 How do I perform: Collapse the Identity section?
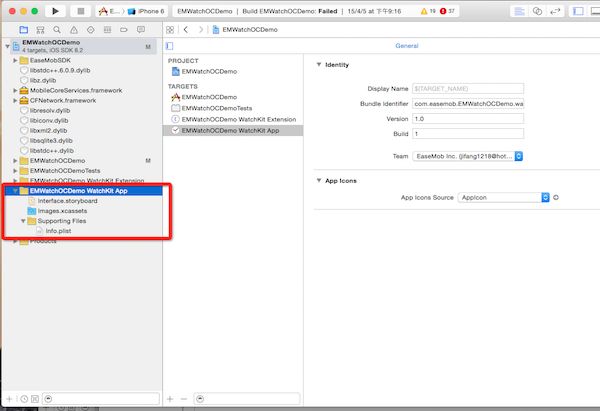[318, 64]
